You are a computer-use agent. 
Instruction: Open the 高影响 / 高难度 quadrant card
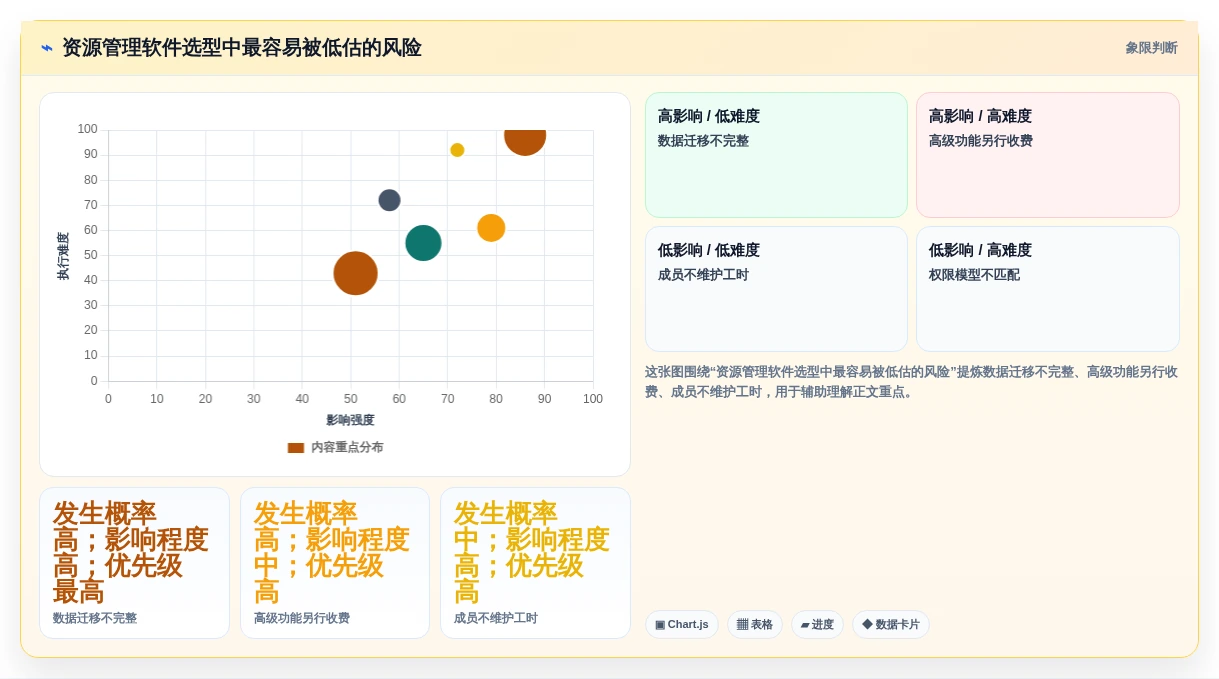click(1047, 155)
